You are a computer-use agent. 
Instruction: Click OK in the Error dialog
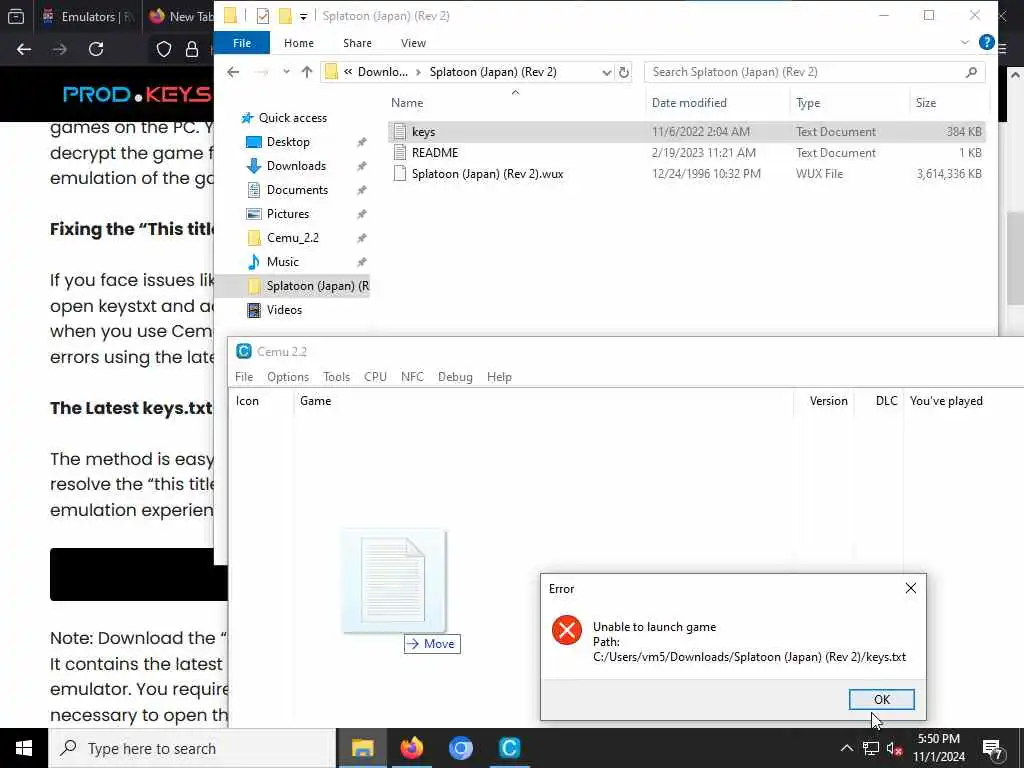pos(881,699)
